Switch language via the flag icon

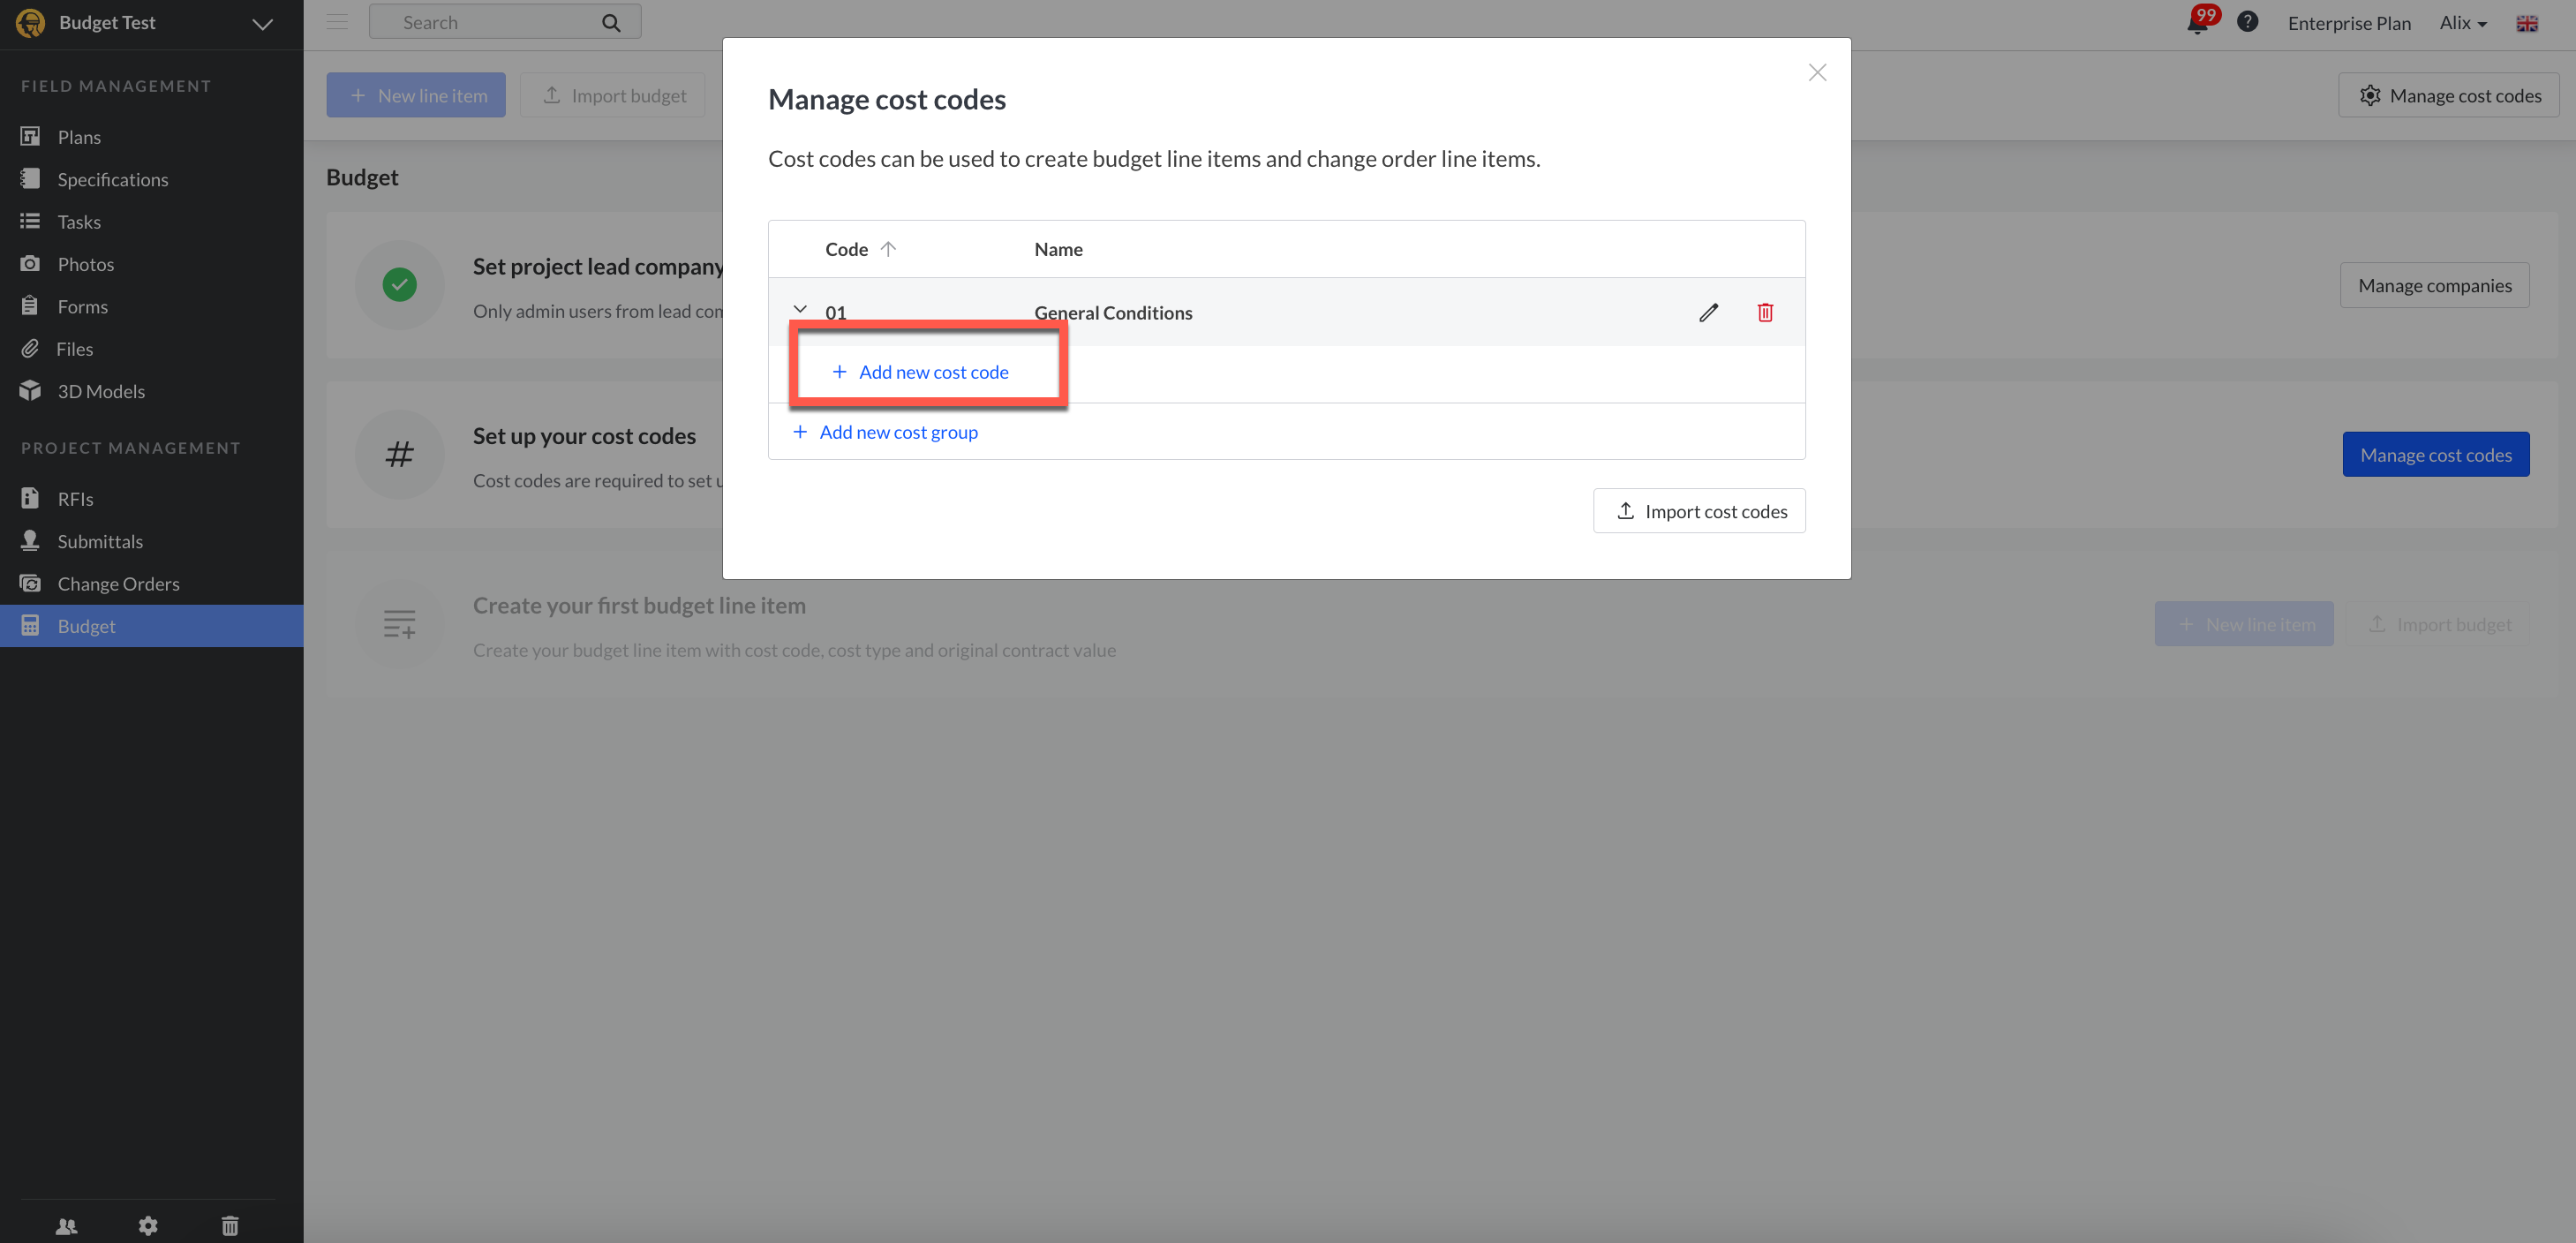pos(2526,23)
